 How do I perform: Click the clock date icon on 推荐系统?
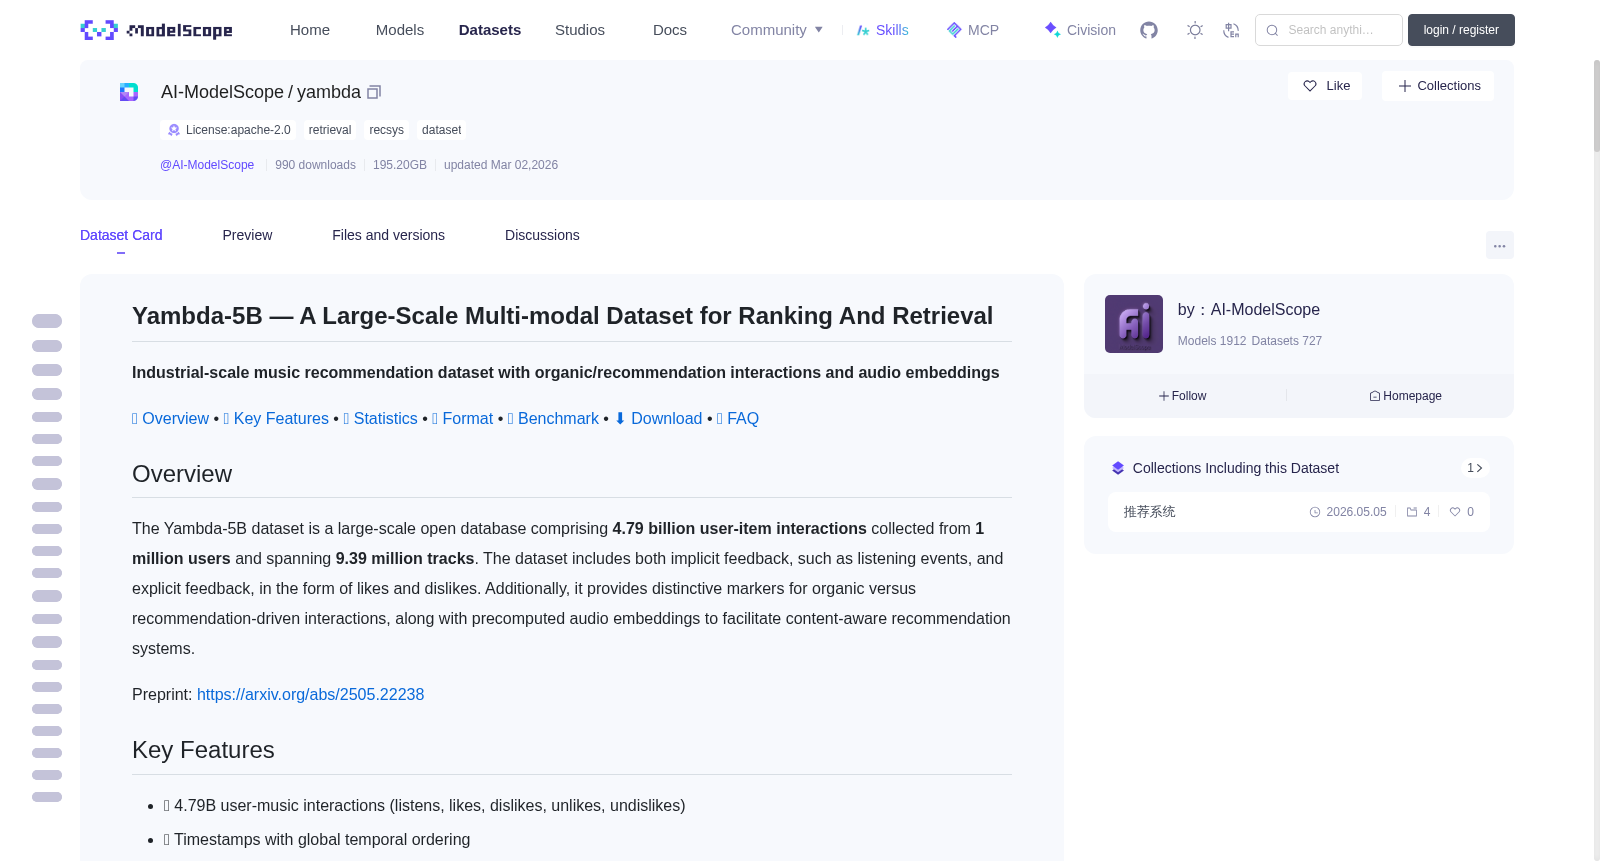tap(1315, 512)
